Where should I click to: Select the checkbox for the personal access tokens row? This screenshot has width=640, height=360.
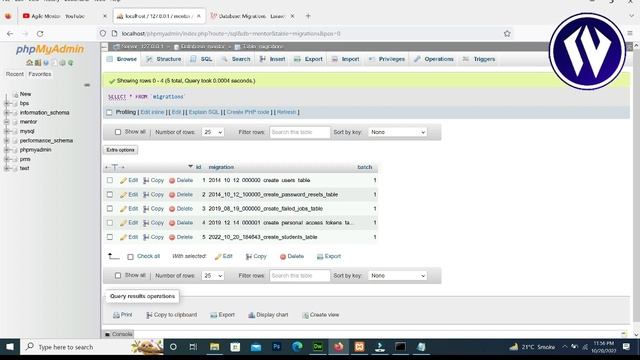(x=110, y=223)
